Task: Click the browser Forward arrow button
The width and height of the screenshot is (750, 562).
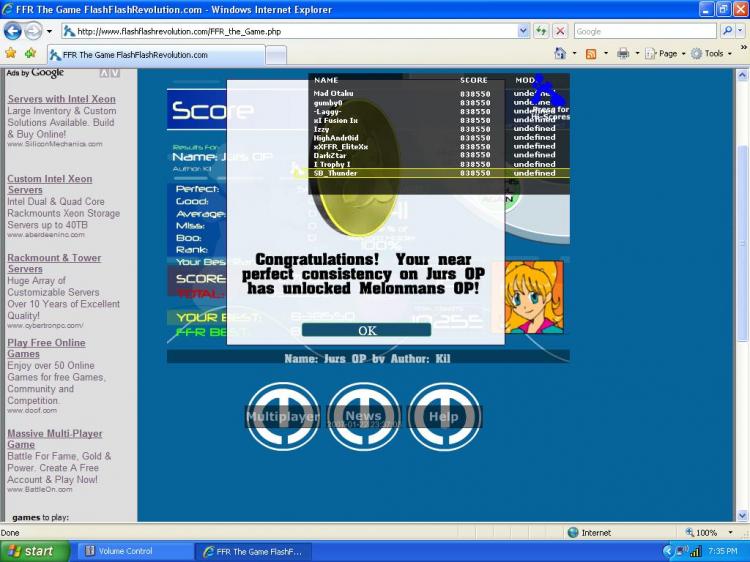Action: pyautogui.click(x=33, y=32)
